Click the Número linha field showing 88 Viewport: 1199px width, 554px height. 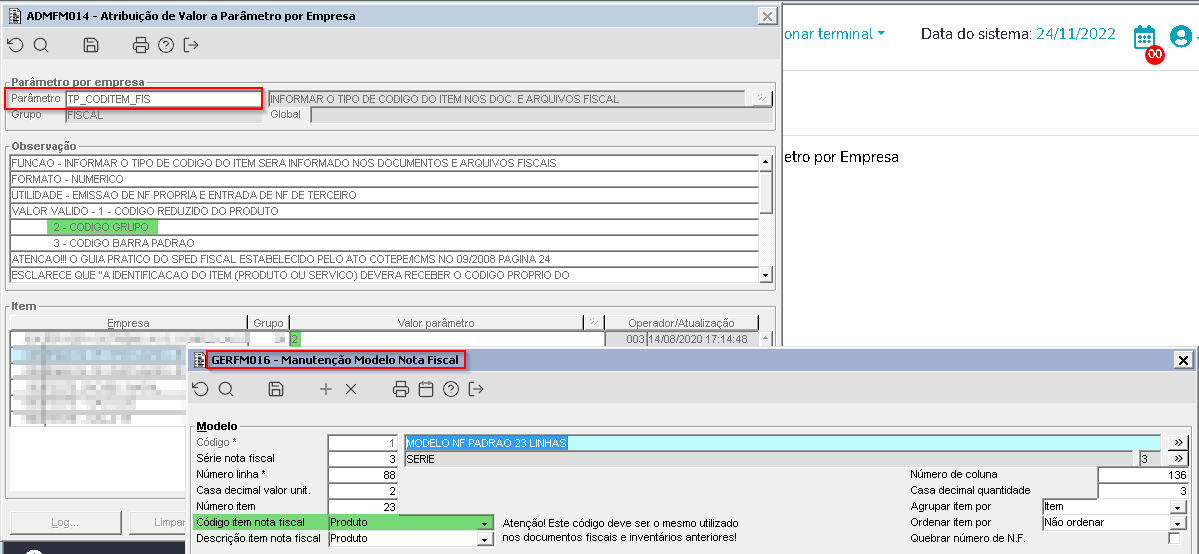363,474
